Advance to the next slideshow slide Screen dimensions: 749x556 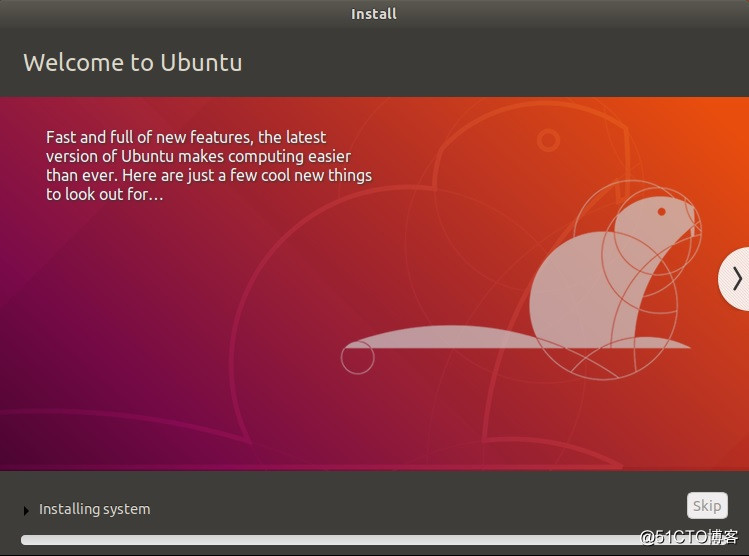point(735,279)
